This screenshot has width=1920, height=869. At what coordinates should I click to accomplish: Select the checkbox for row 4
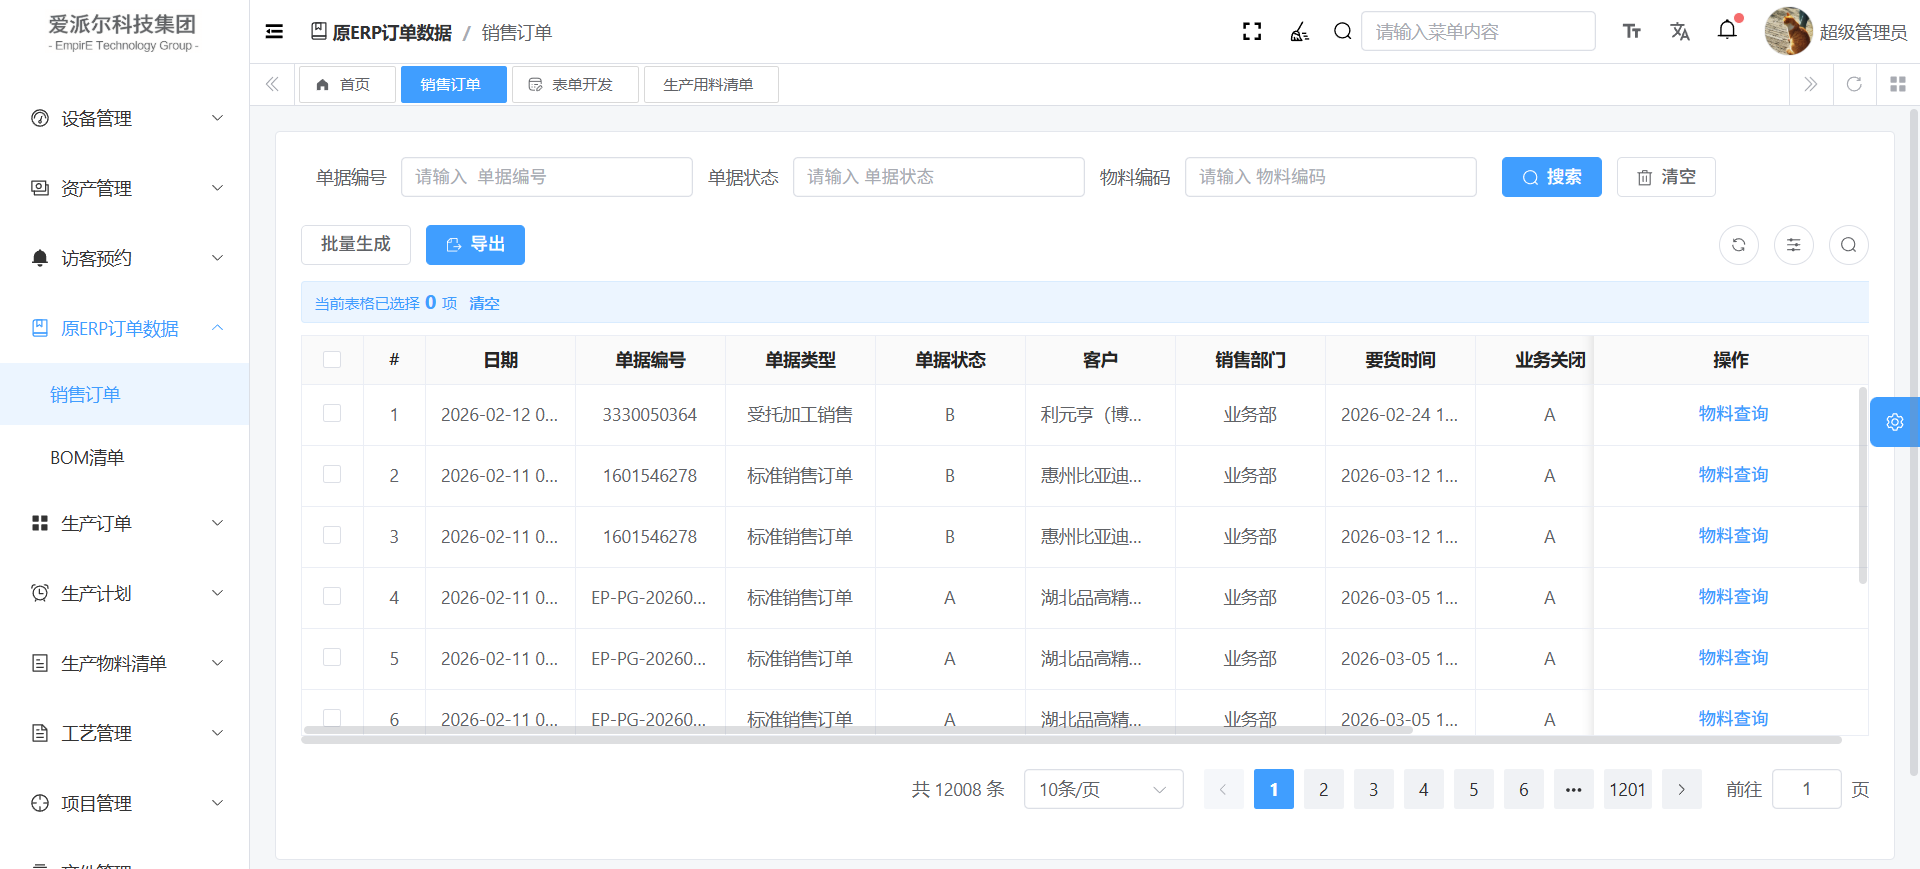[332, 597]
